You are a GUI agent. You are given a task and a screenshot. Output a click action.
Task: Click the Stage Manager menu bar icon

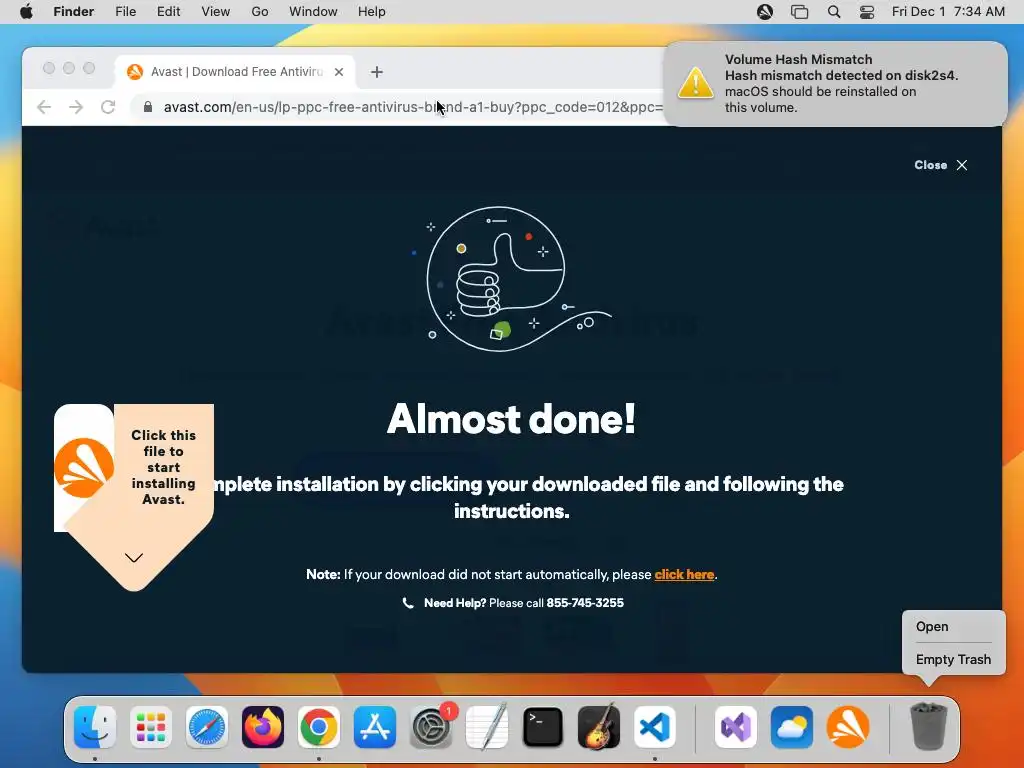click(799, 12)
